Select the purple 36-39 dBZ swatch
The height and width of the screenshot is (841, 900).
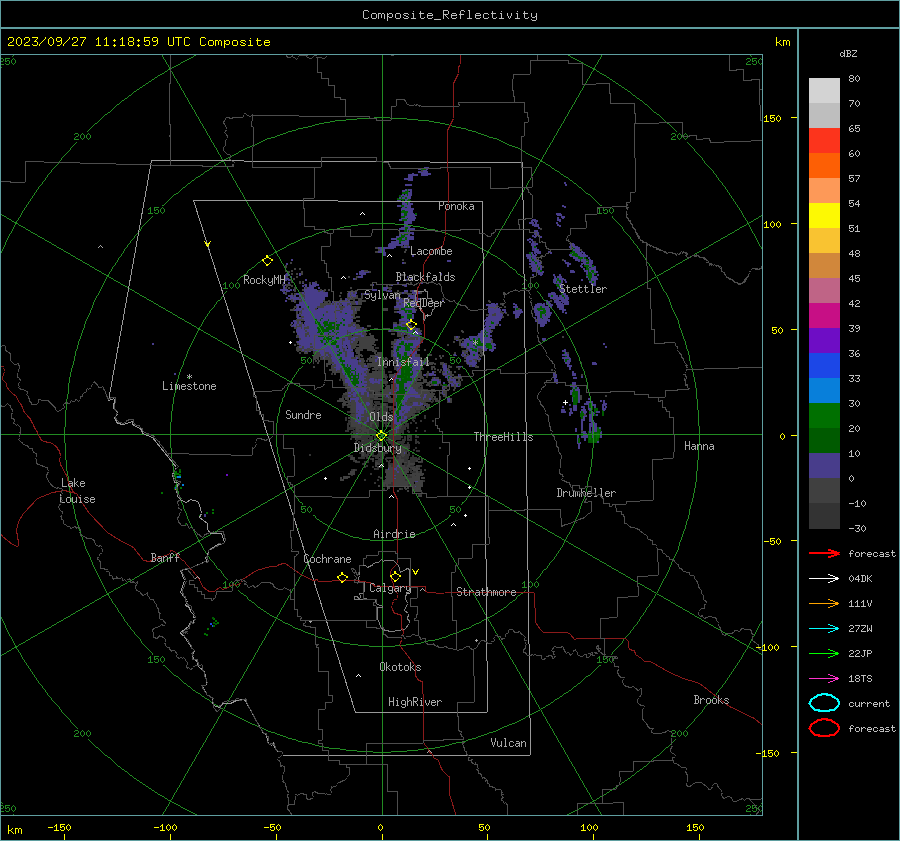[824, 340]
